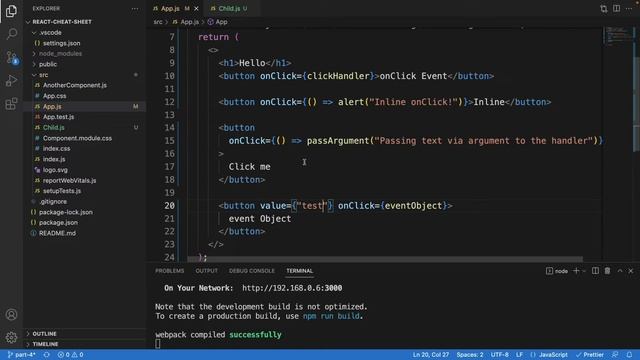Open the Search view in activity bar
640x360 pixels.
click(x=11, y=33)
